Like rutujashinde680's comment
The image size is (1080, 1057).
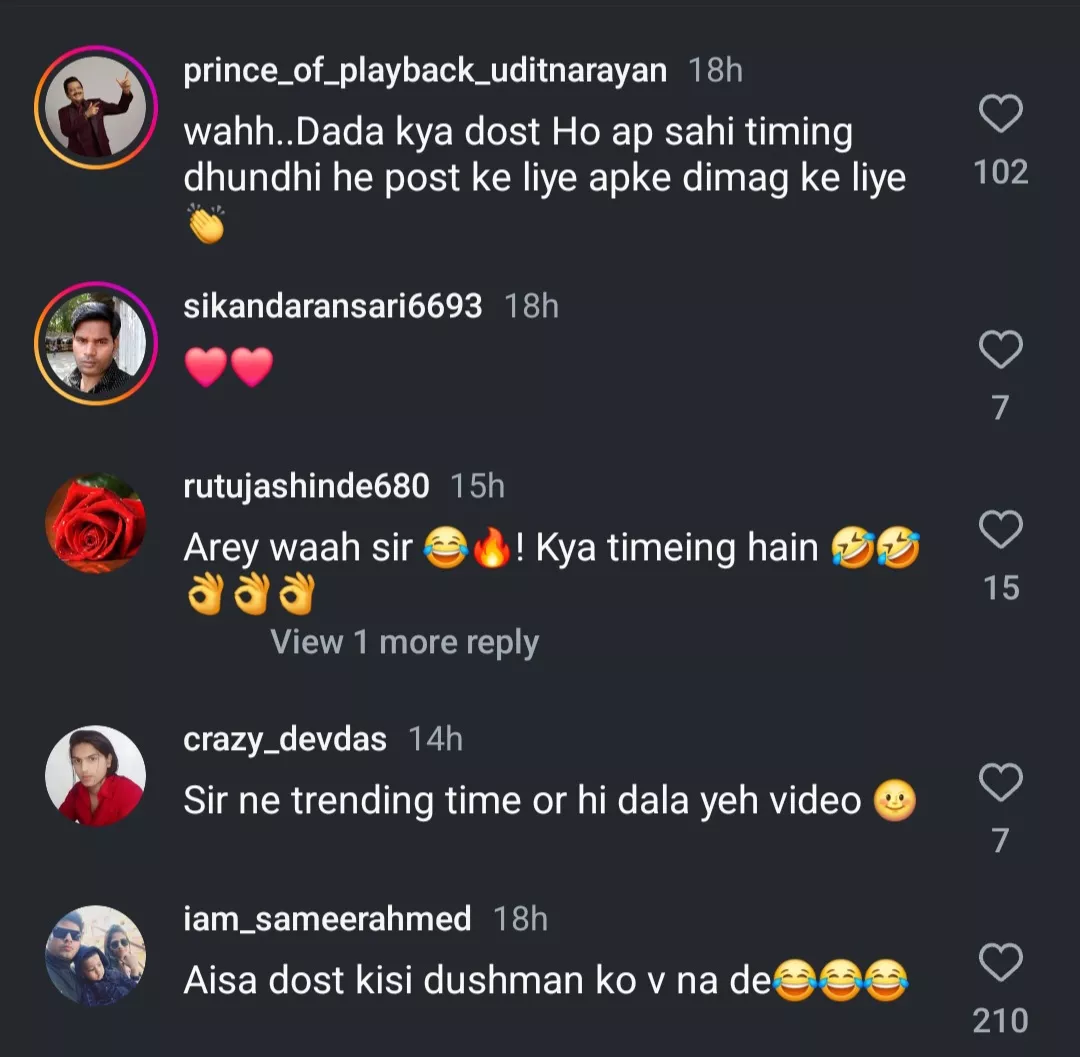tap(1000, 530)
